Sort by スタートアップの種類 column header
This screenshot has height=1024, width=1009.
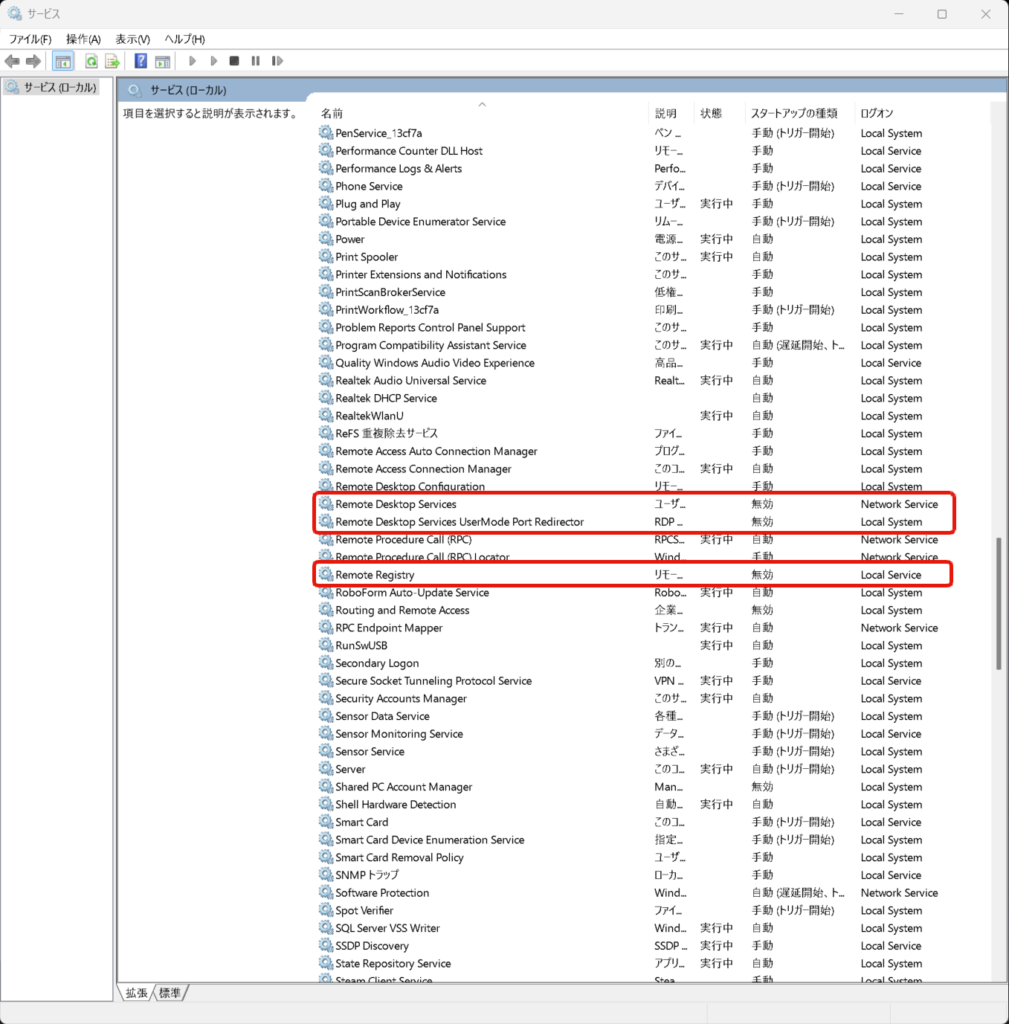point(794,114)
